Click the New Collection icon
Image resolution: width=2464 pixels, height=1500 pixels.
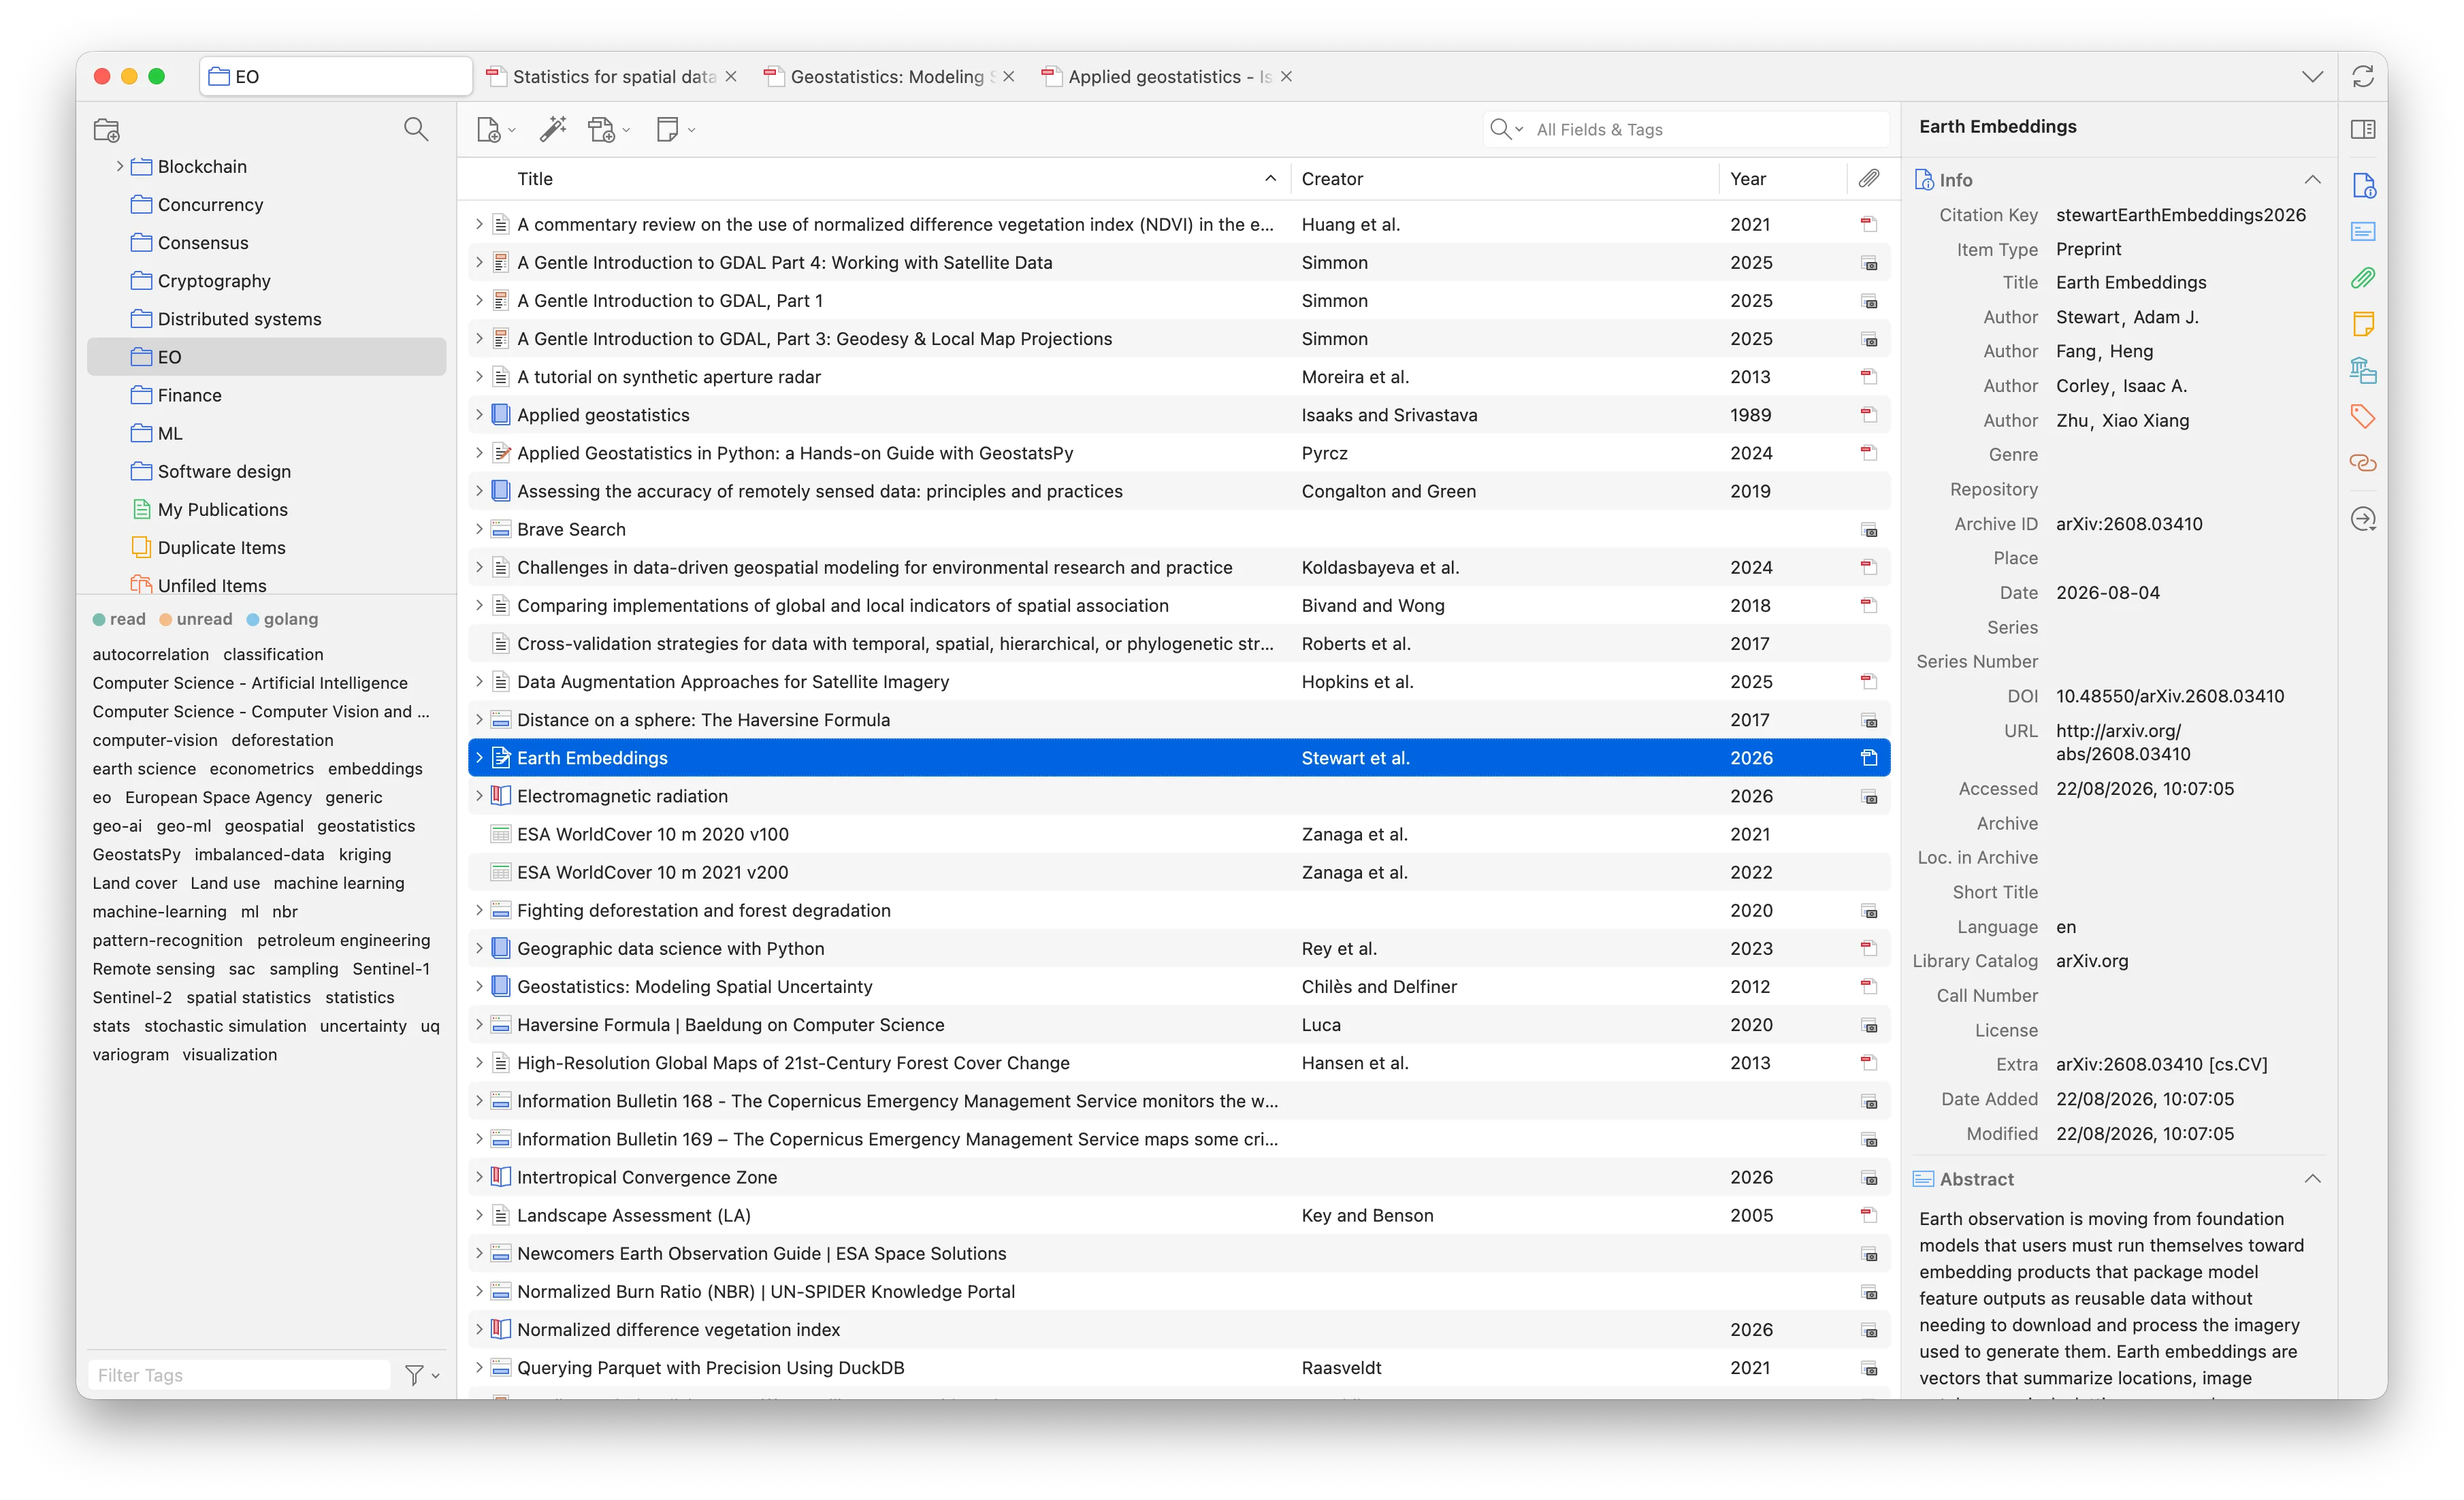click(106, 130)
